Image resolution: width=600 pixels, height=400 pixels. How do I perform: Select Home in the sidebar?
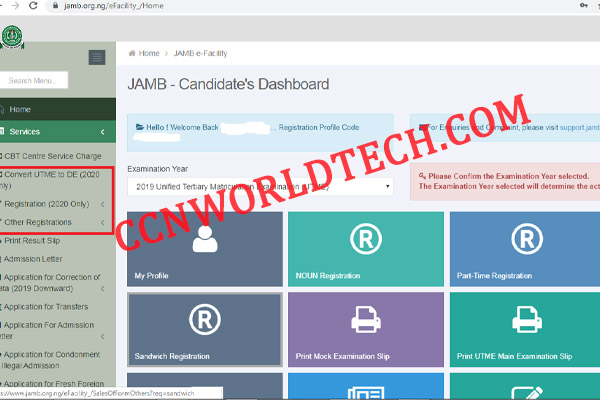point(57,109)
